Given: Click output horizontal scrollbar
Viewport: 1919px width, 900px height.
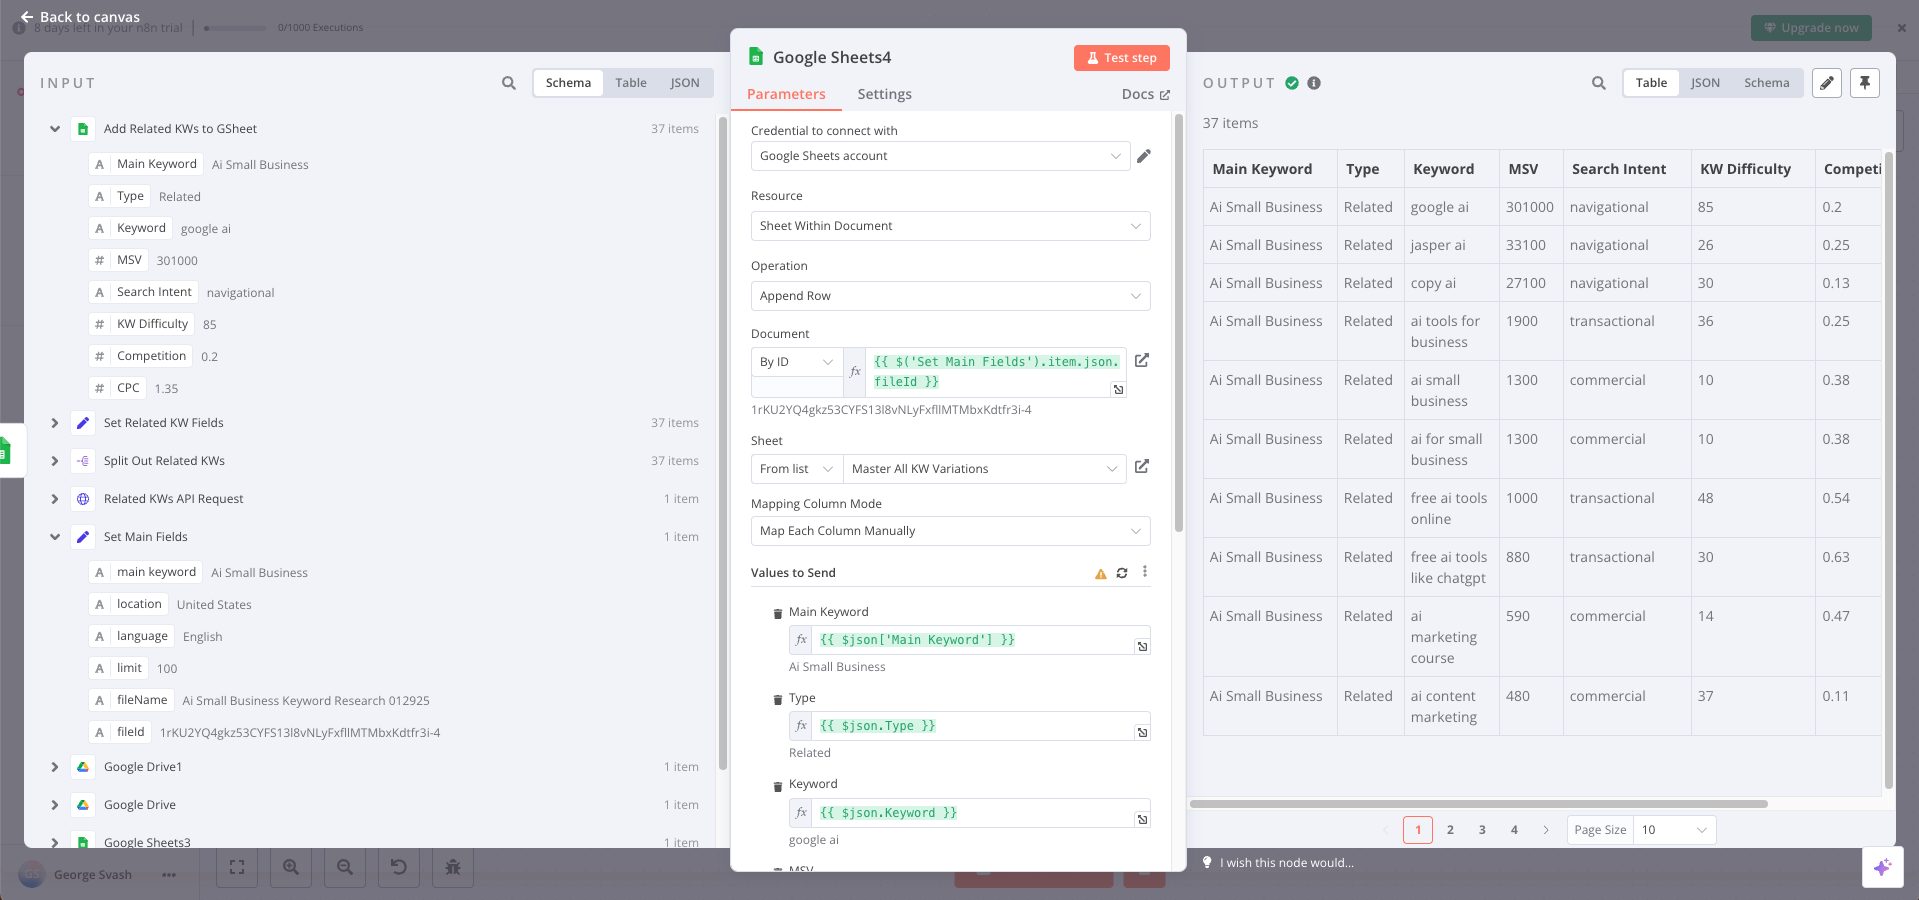Looking at the screenshot, I should click(1478, 804).
